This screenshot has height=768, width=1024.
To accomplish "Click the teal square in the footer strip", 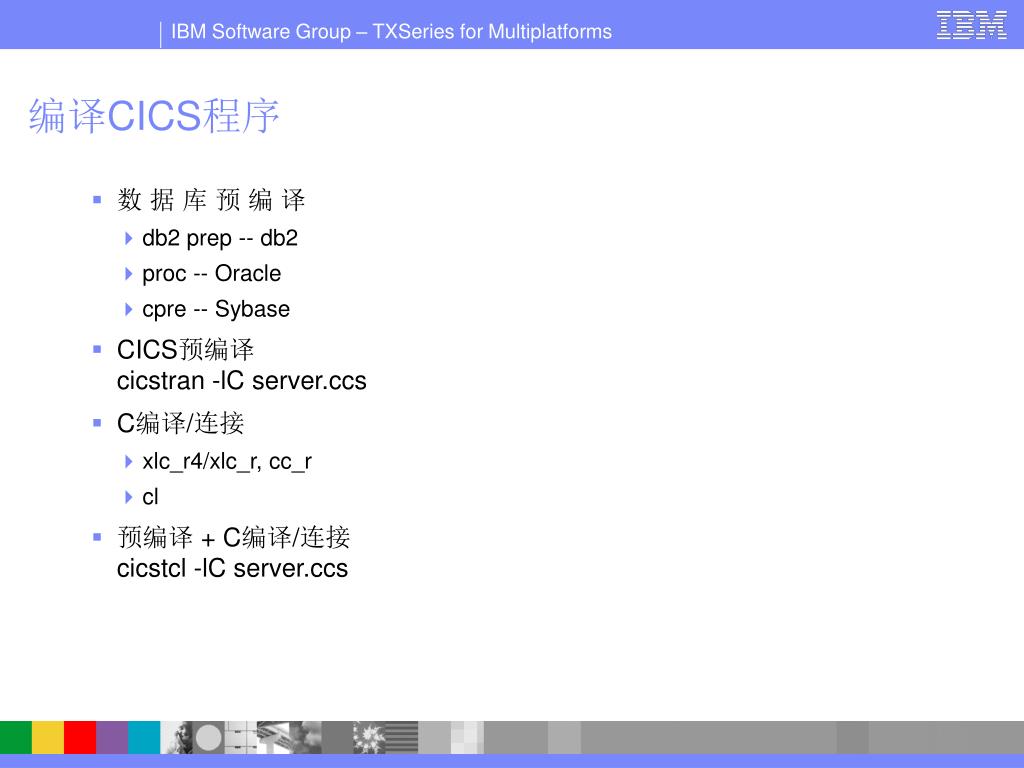I will 144,737.
